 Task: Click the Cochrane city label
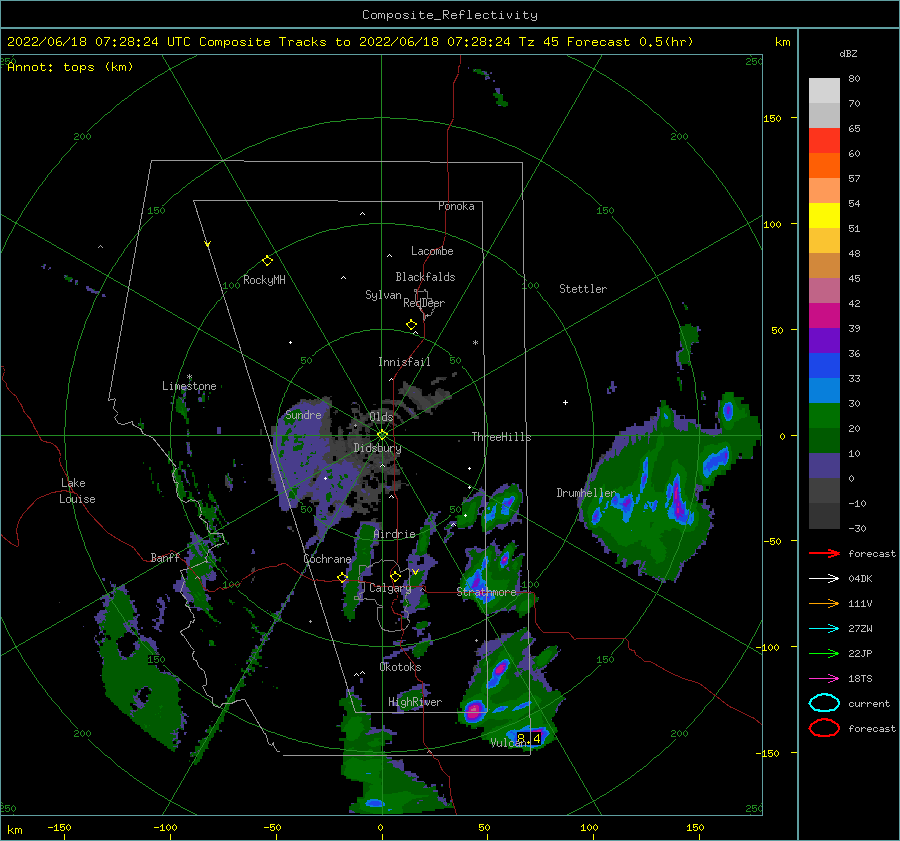pyautogui.click(x=327, y=559)
